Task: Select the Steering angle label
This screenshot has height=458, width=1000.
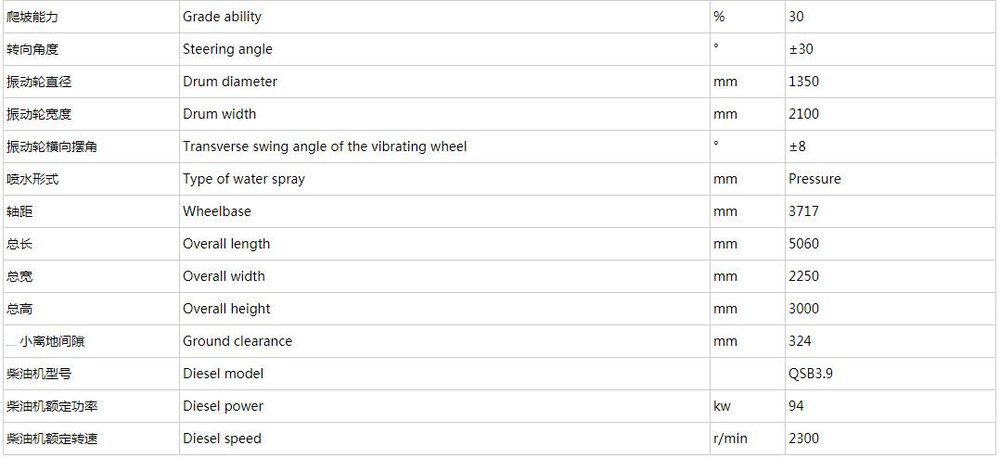Action: tap(227, 49)
